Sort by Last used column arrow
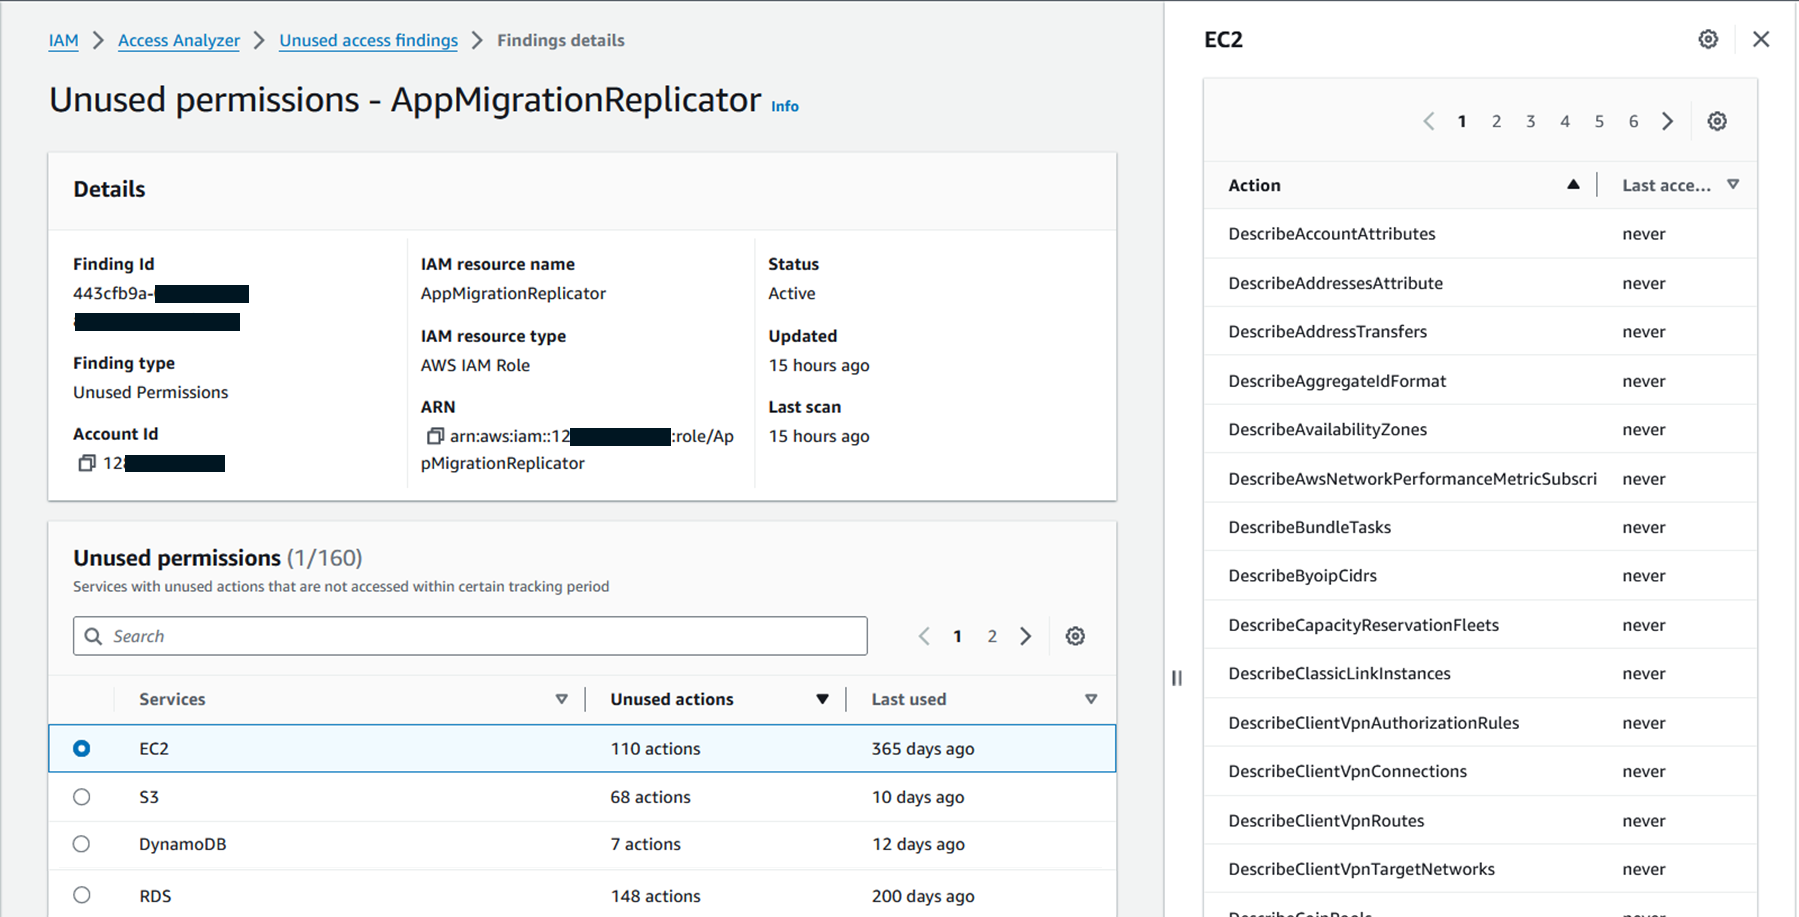Screen dimensions: 1799x917 pyautogui.click(x=1090, y=699)
